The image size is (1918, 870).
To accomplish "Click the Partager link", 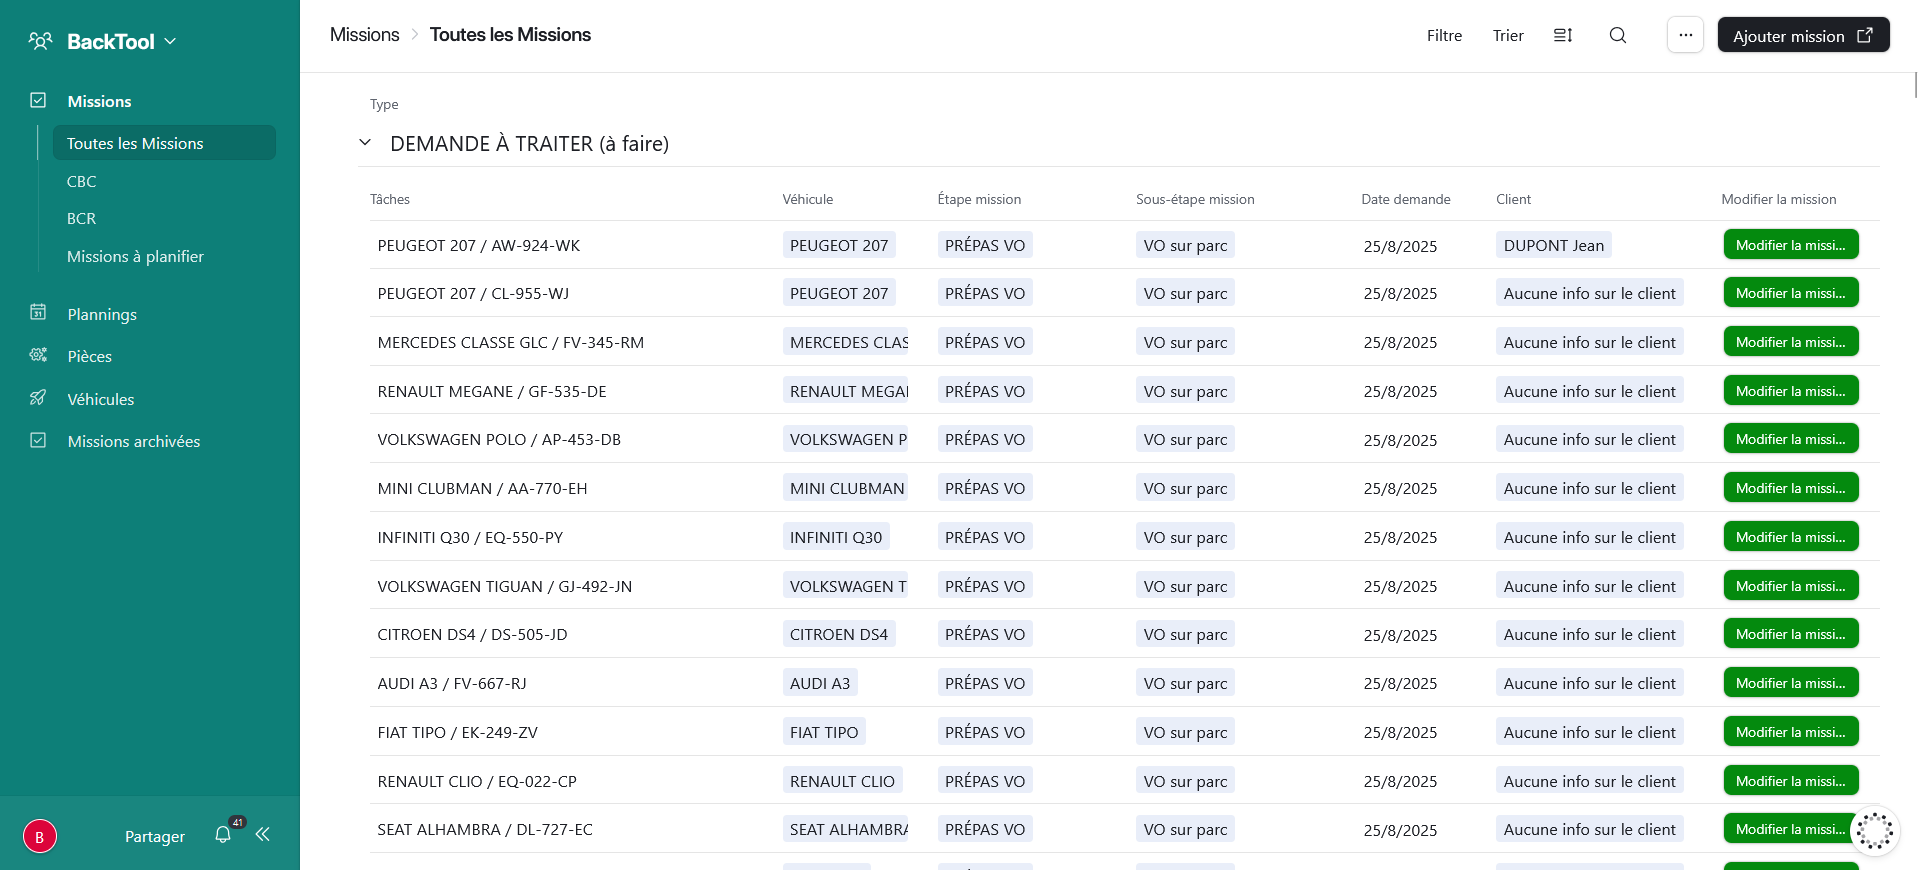I will coord(155,836).
